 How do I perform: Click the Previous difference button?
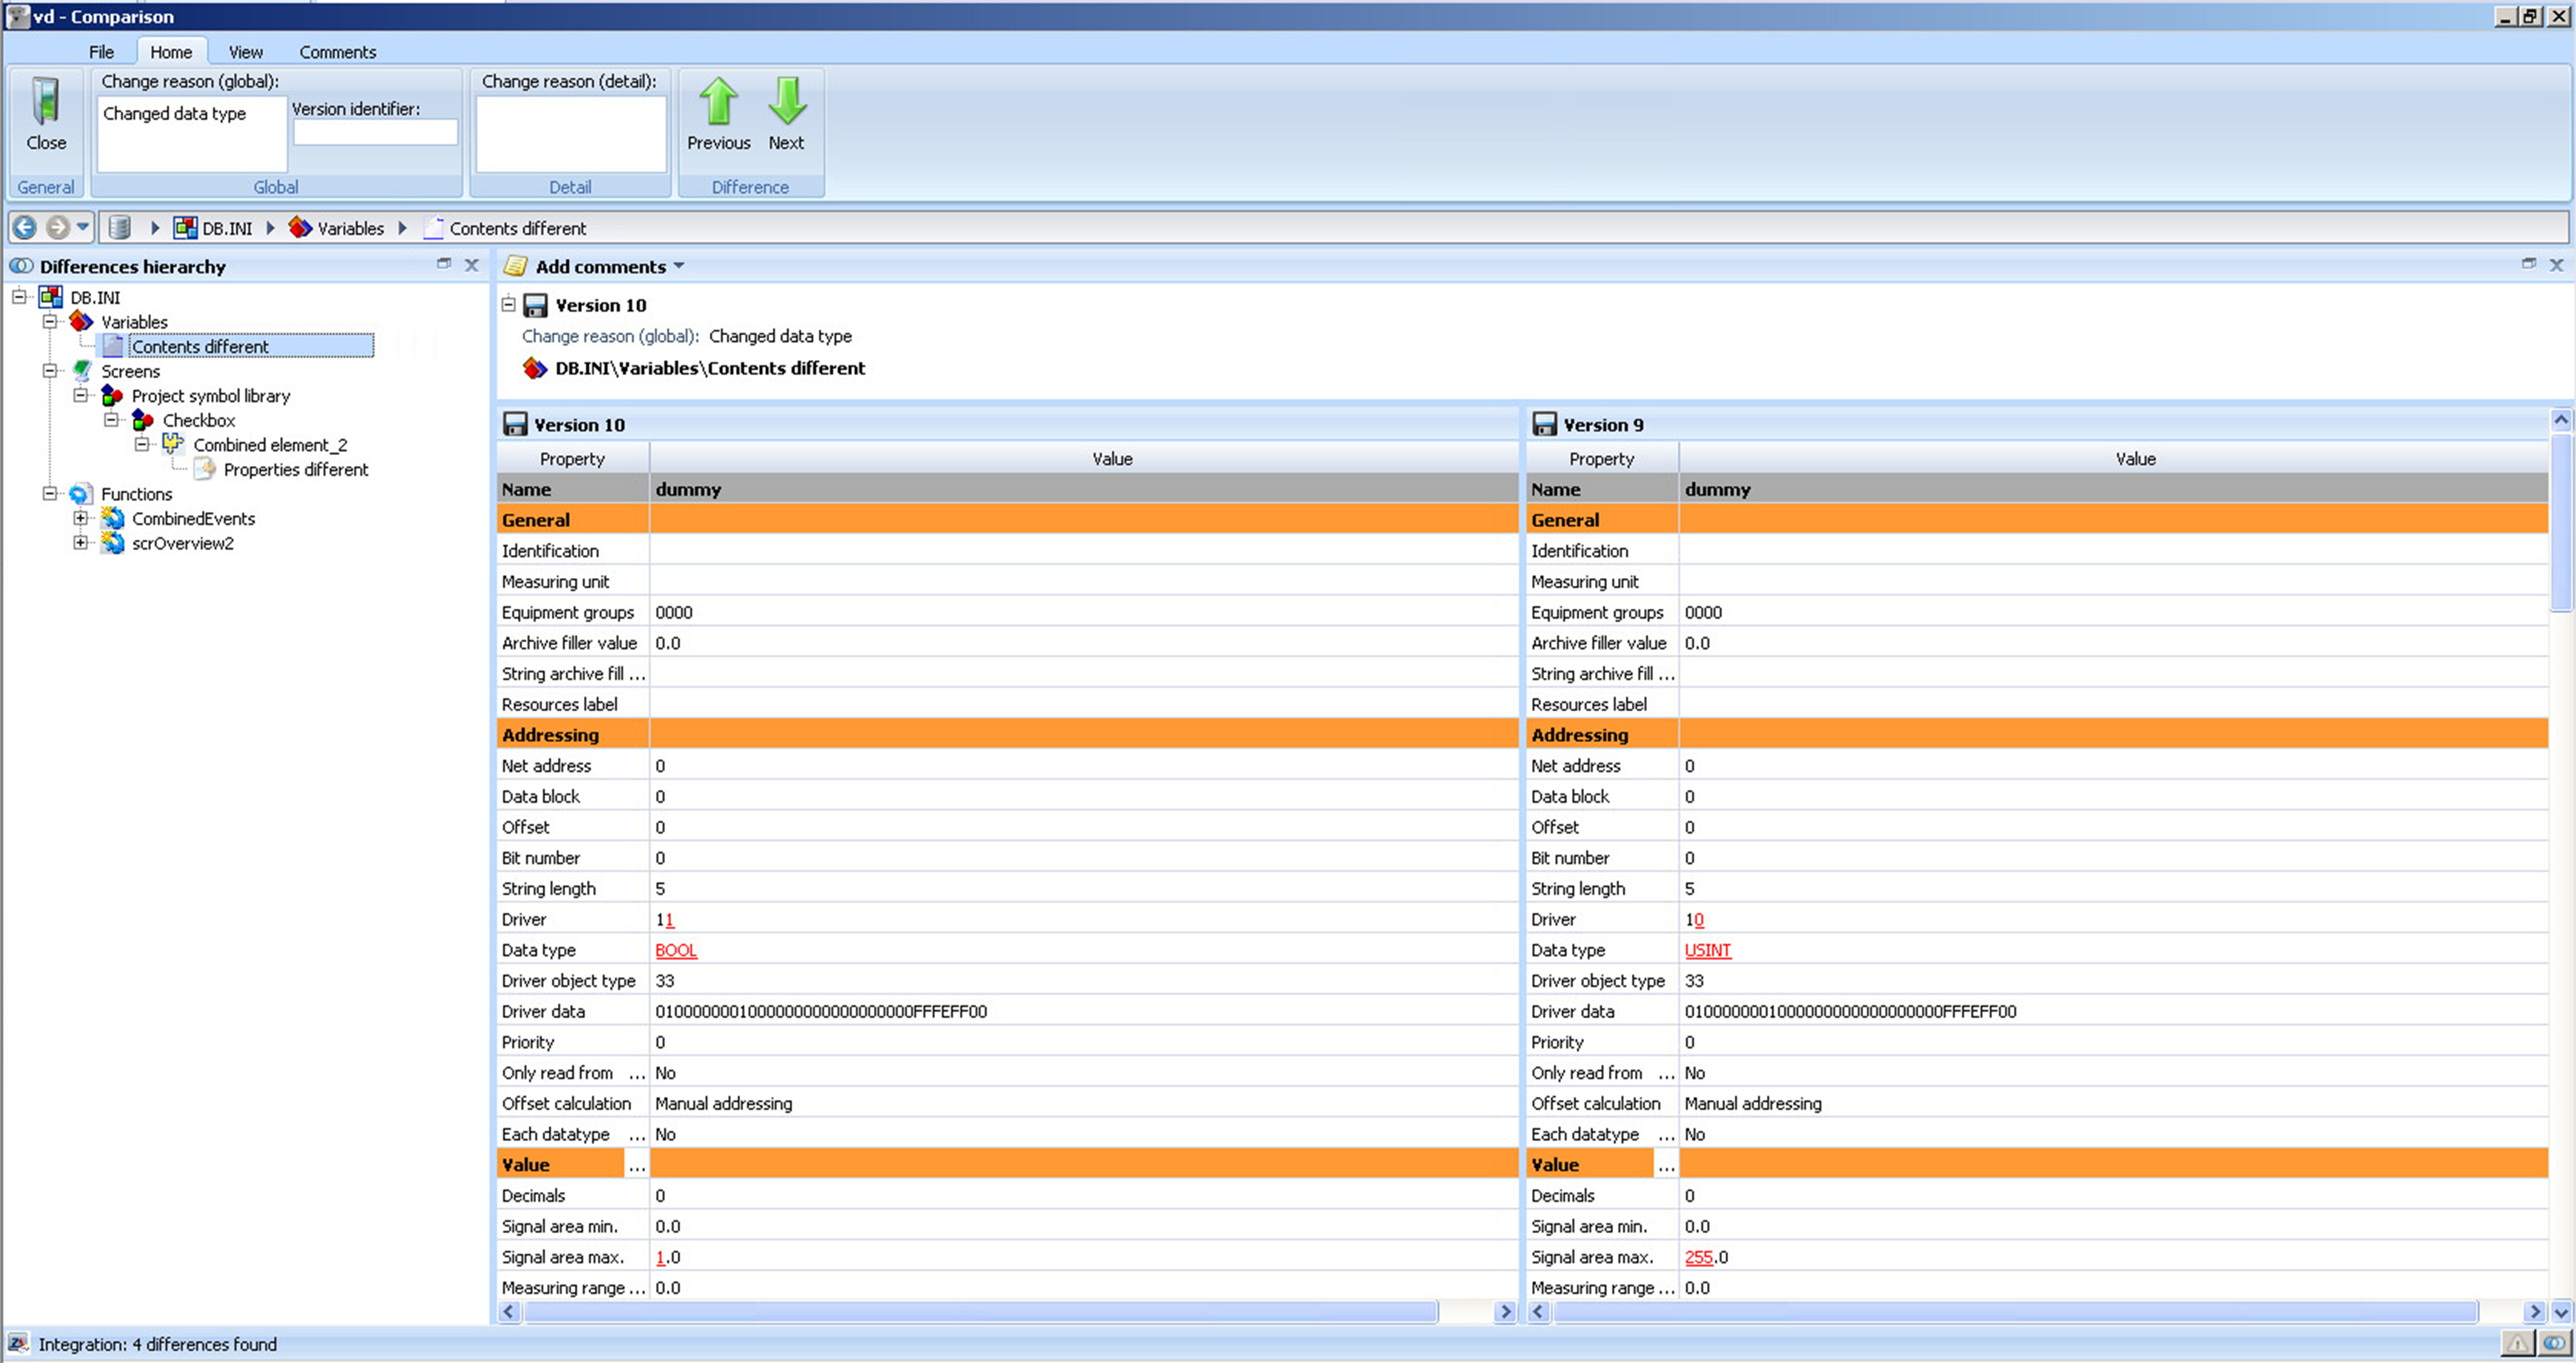(x=718, y=115)
